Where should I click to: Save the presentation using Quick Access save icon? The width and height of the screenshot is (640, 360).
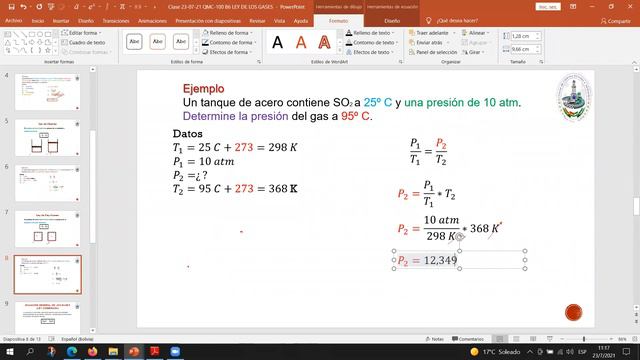[x=11, y=7]
